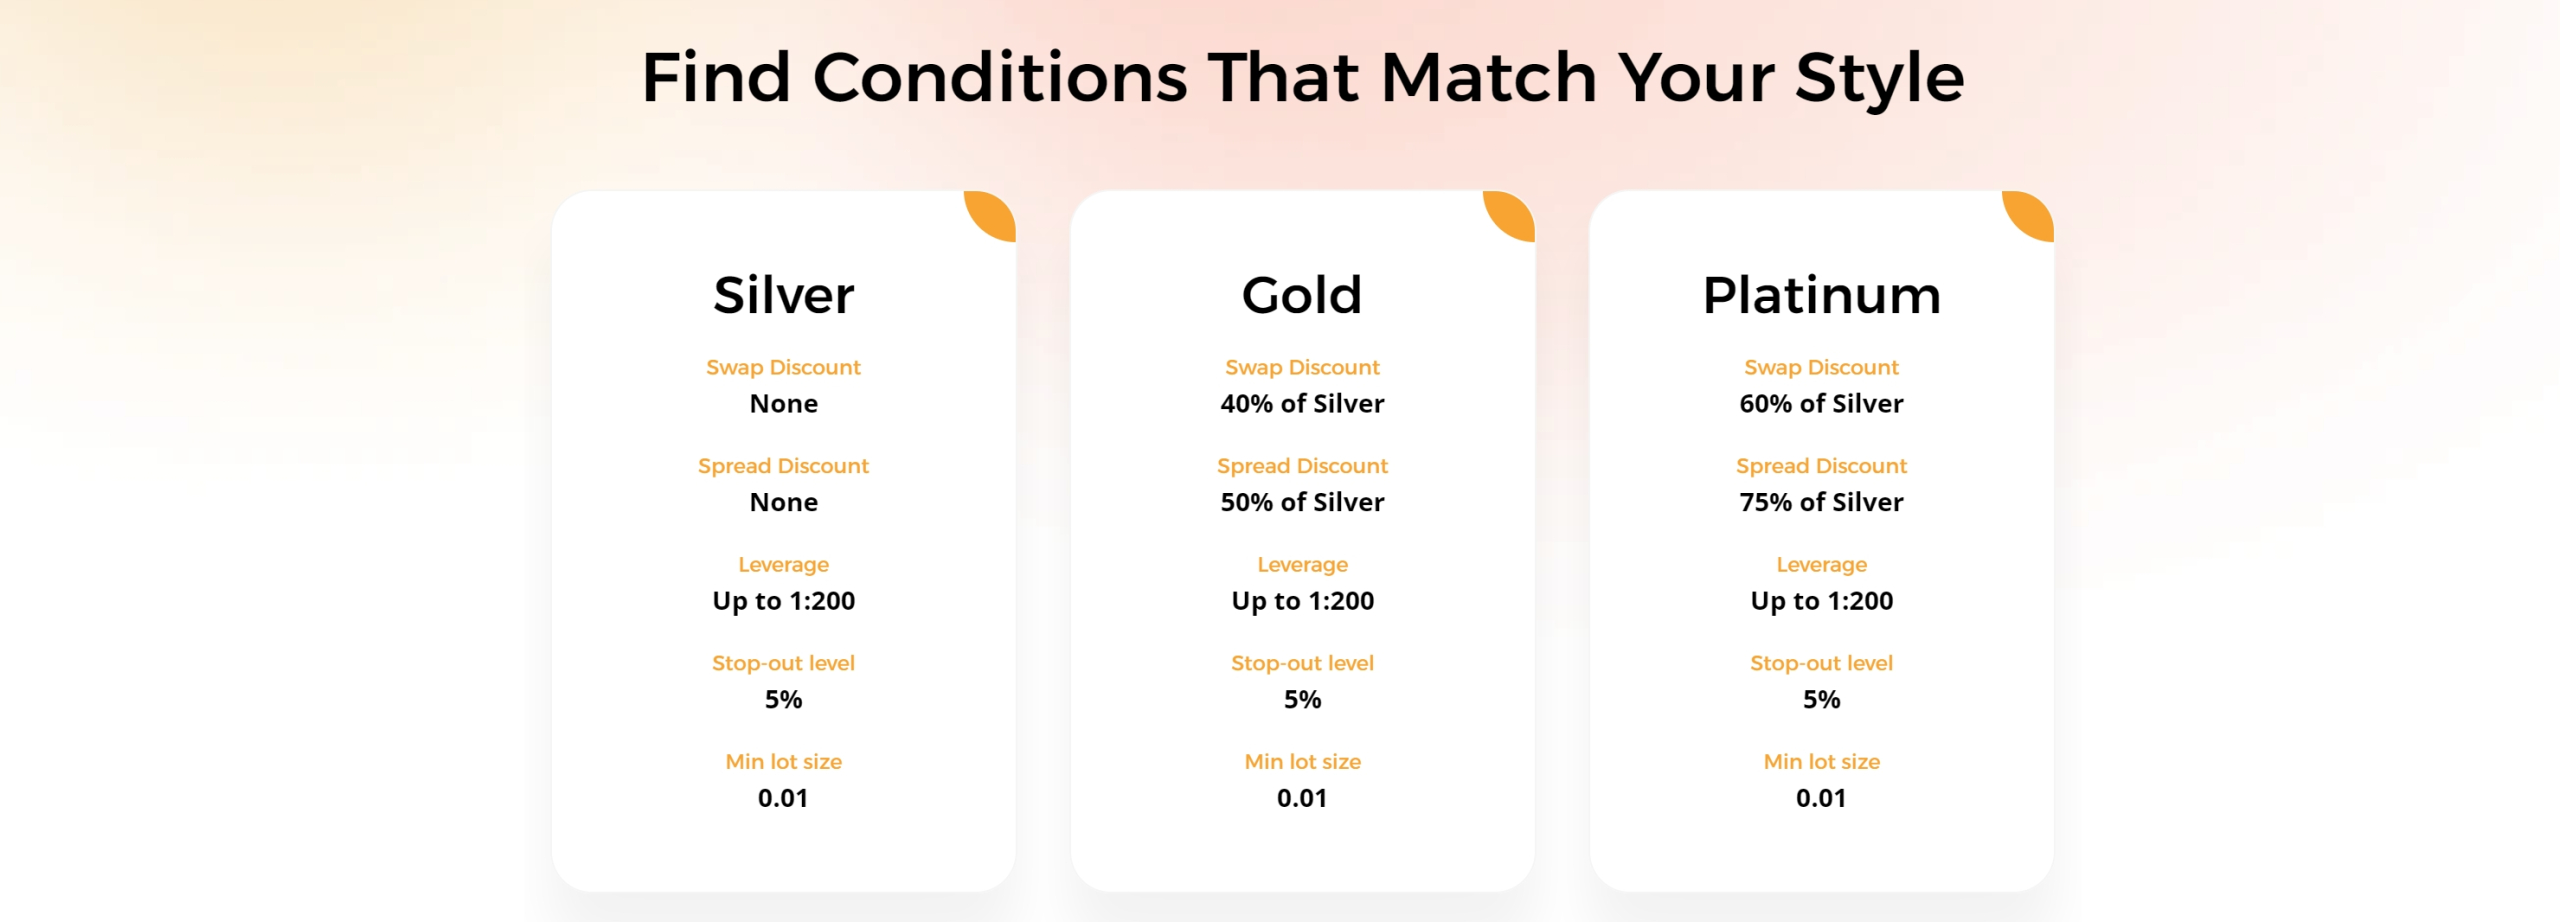Click Gold's "40% of Silver" swap value
The image size is (2560, 922).
click(x=1302, y=404)
